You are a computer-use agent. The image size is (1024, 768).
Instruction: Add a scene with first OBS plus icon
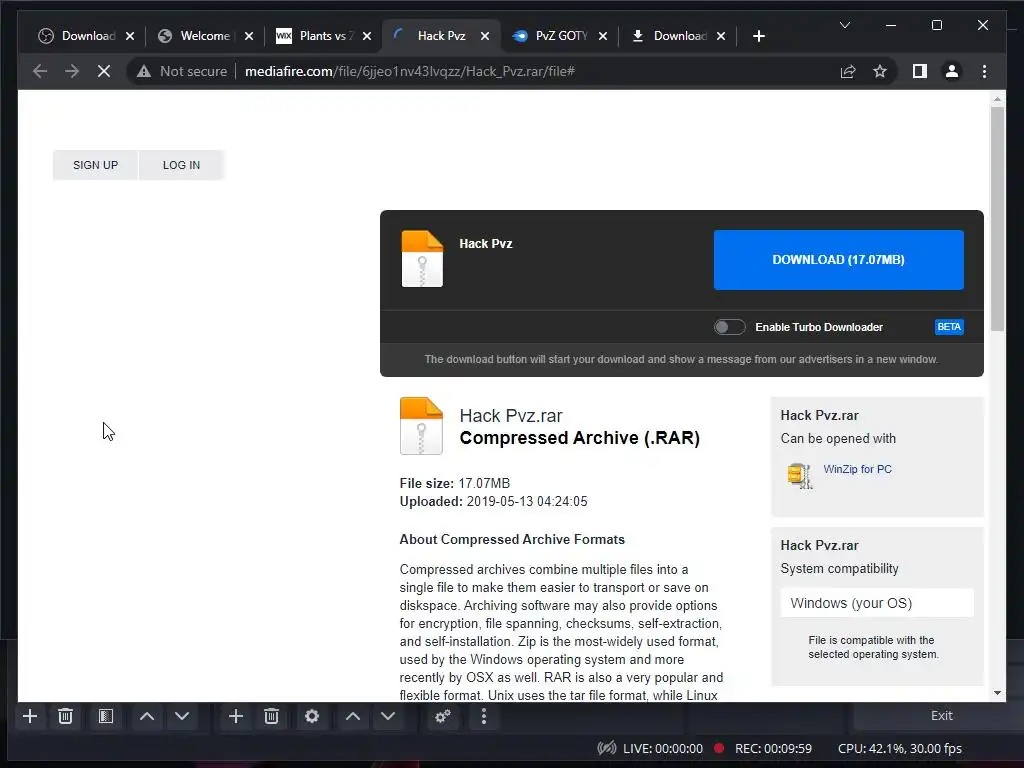[29, 716]
